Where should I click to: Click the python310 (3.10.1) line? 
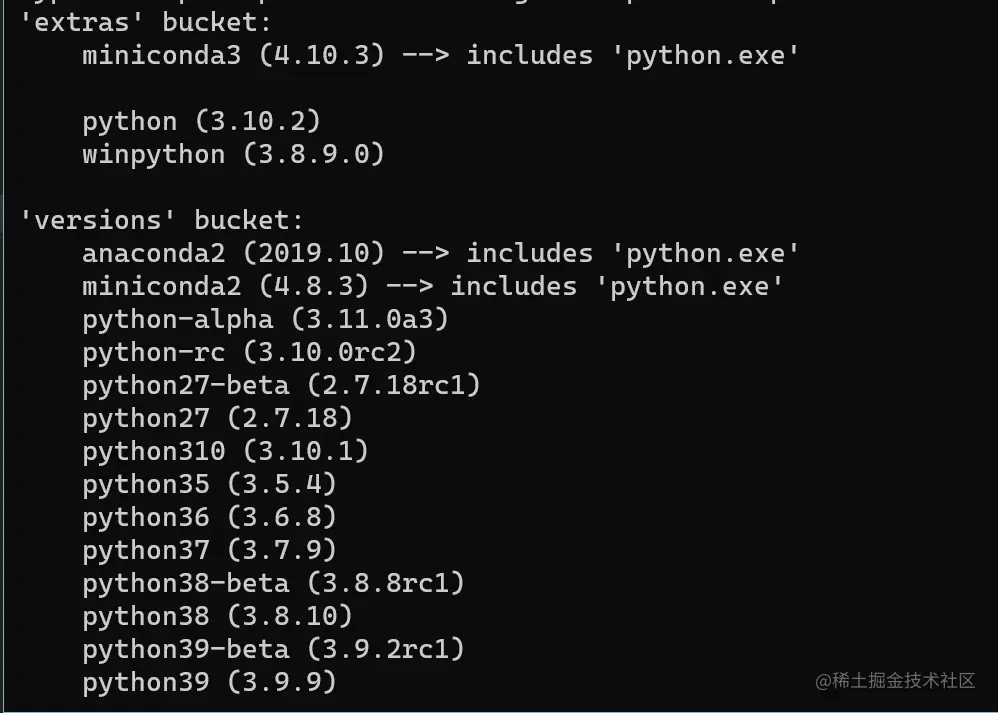coord(225,451)
